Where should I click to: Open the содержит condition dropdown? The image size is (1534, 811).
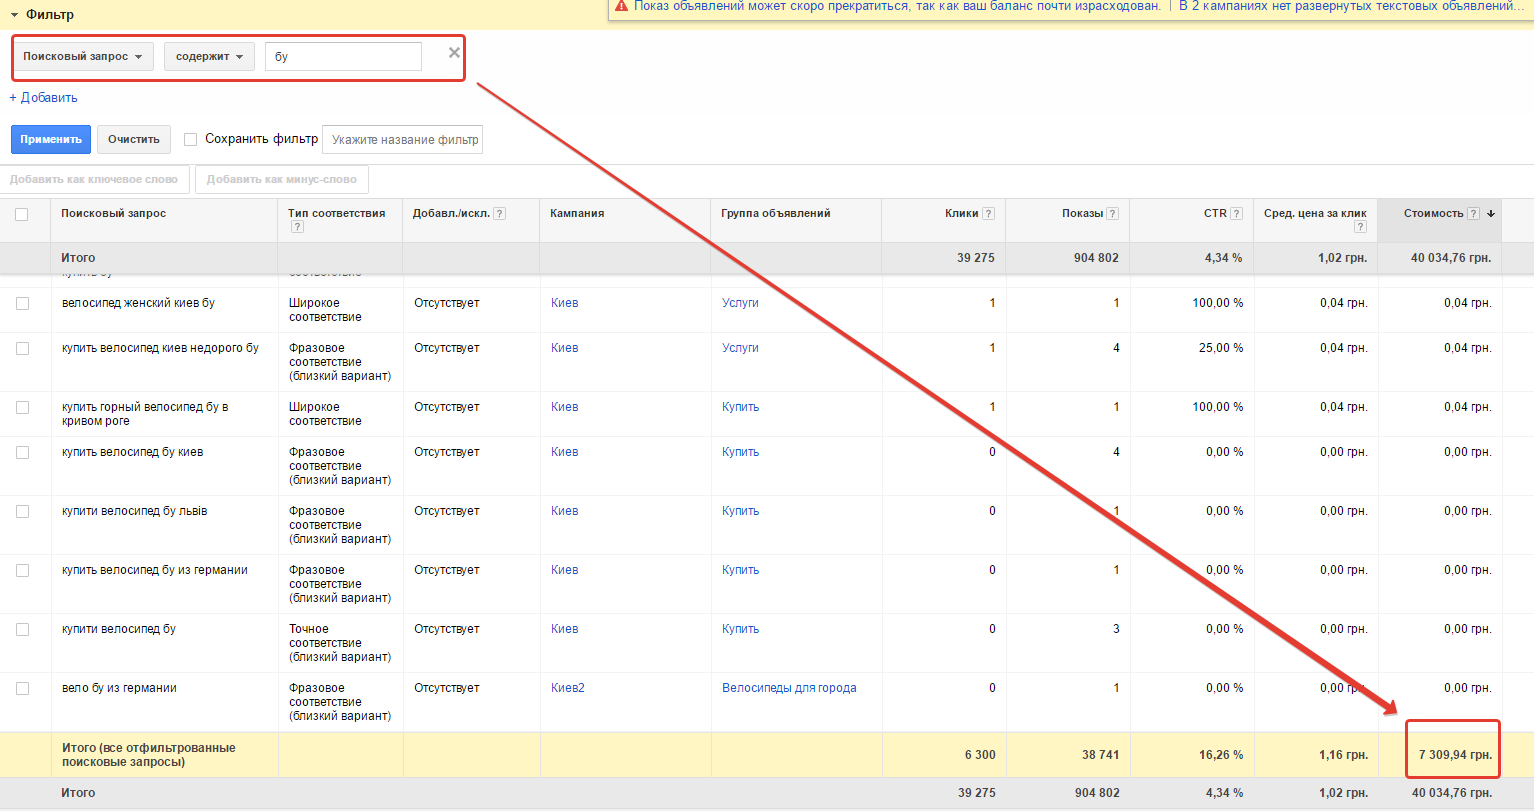click(x=210, y=57)
